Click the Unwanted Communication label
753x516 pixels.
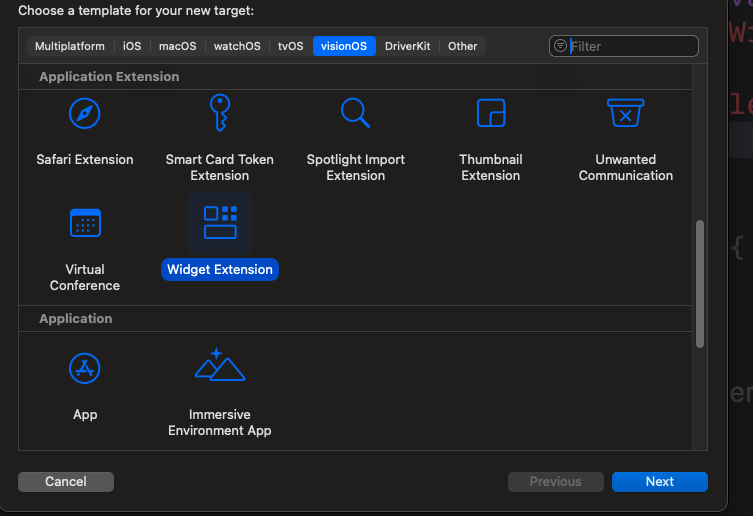coord(626,167)
